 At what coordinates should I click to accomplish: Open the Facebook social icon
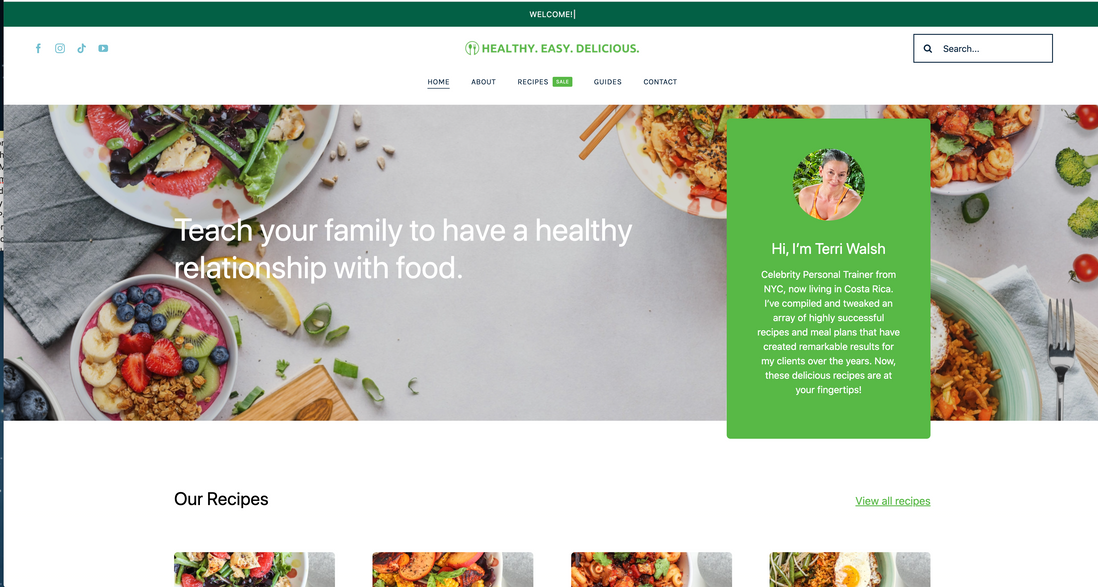click(39, 48)
